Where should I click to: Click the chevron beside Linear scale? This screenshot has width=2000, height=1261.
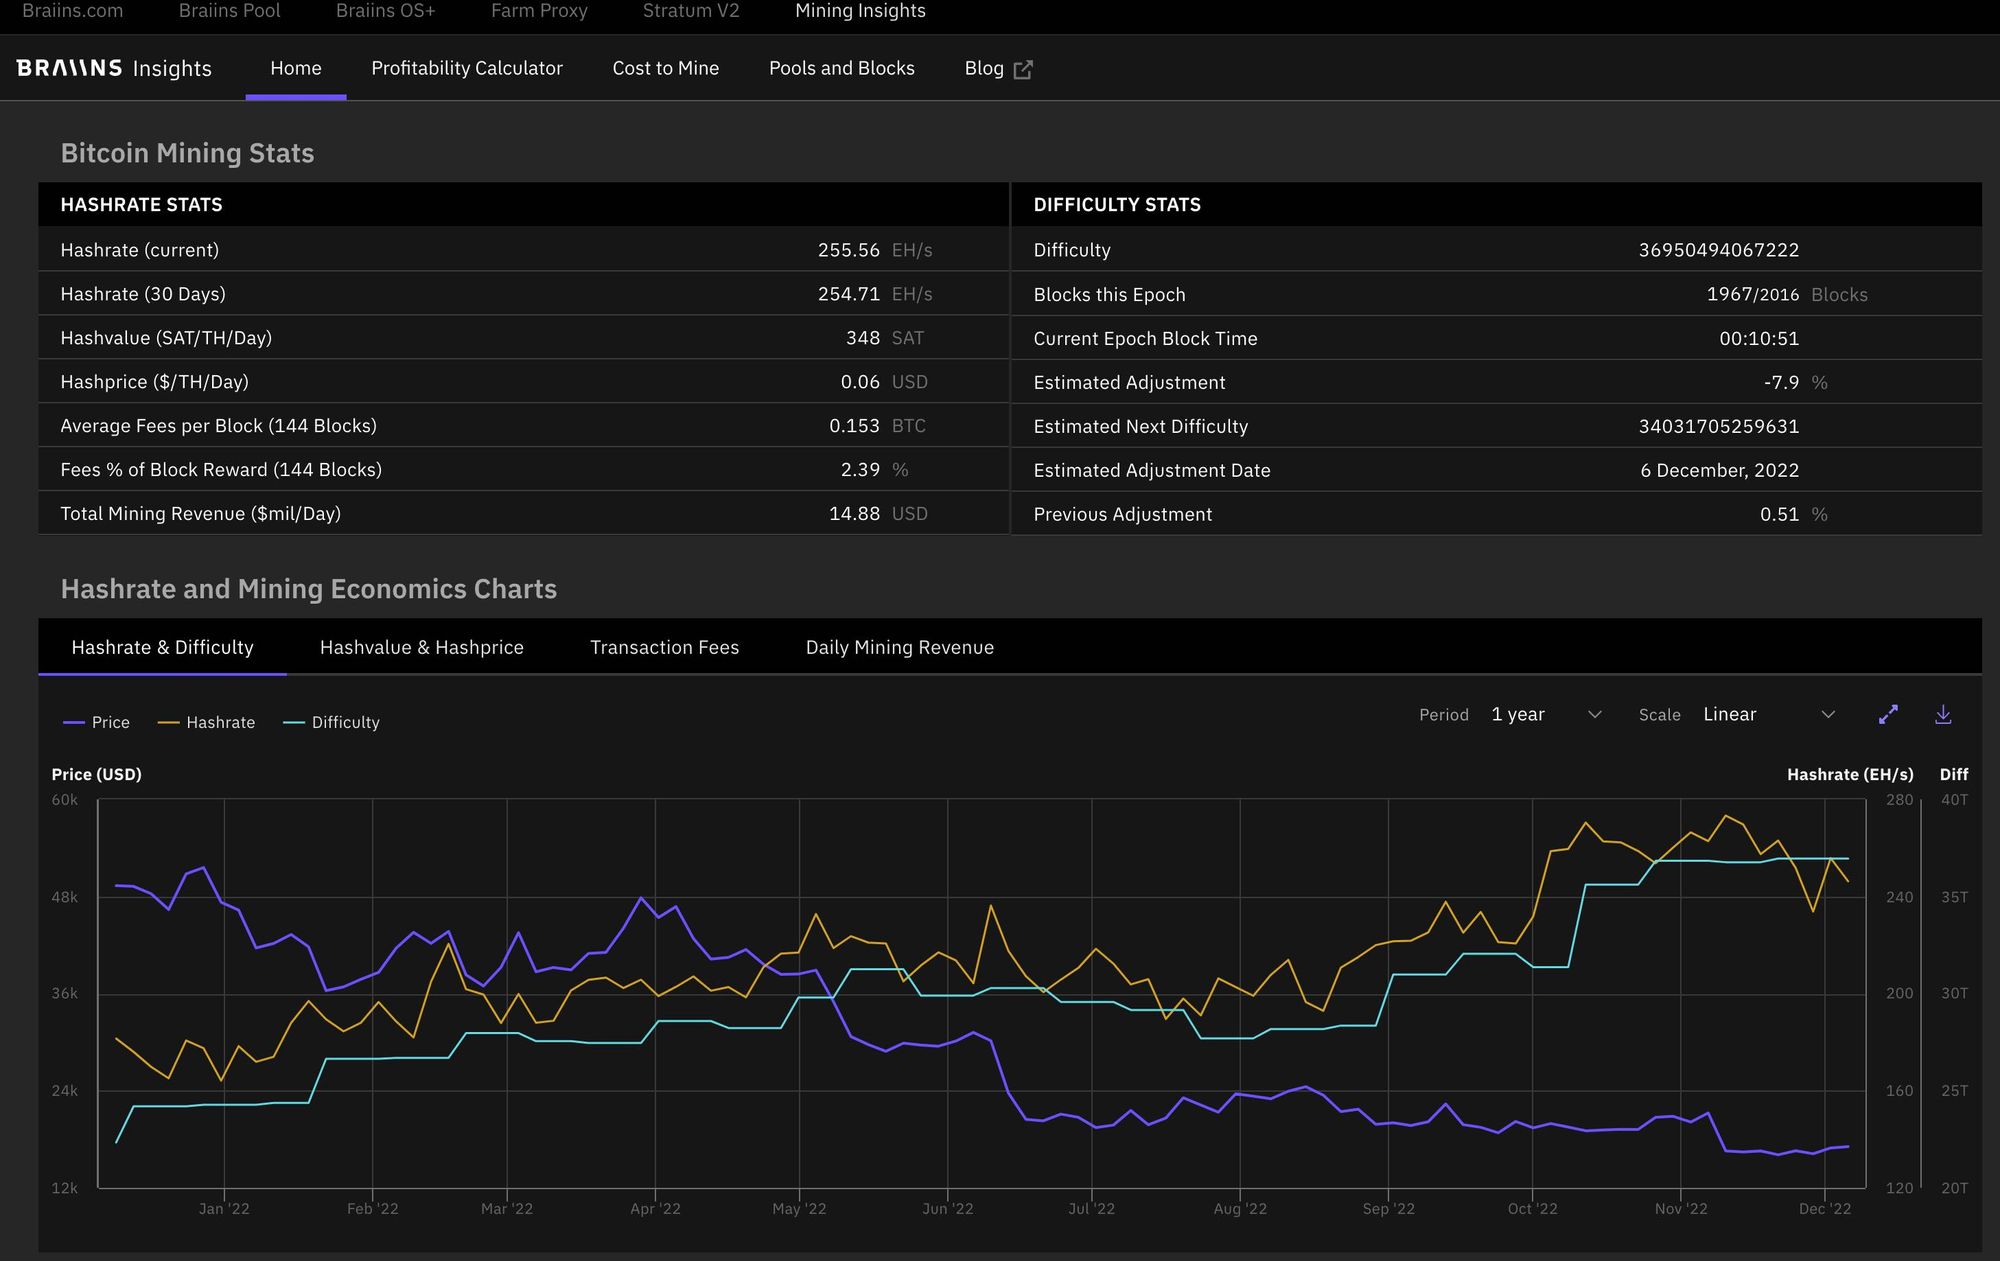(x=1828, y=714)
